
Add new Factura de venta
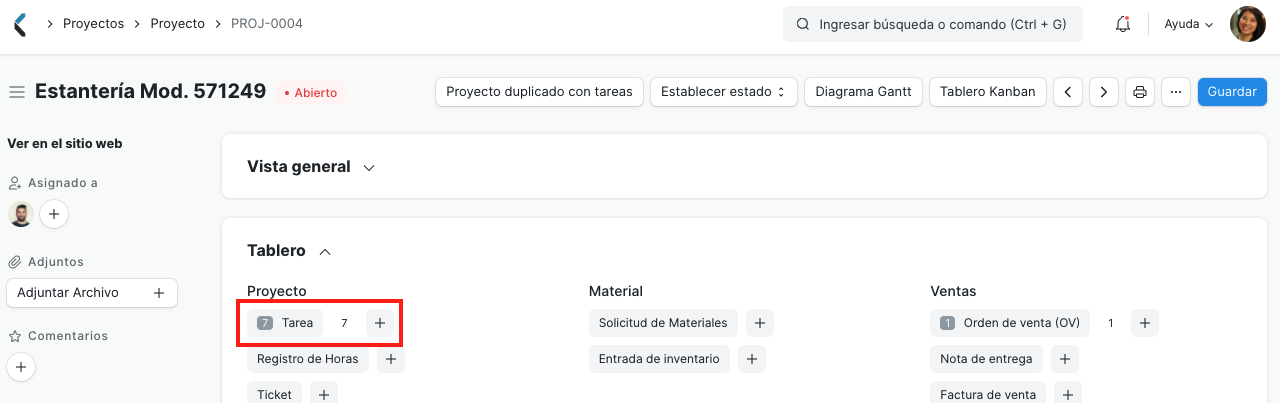click(x=1068, y=395)
